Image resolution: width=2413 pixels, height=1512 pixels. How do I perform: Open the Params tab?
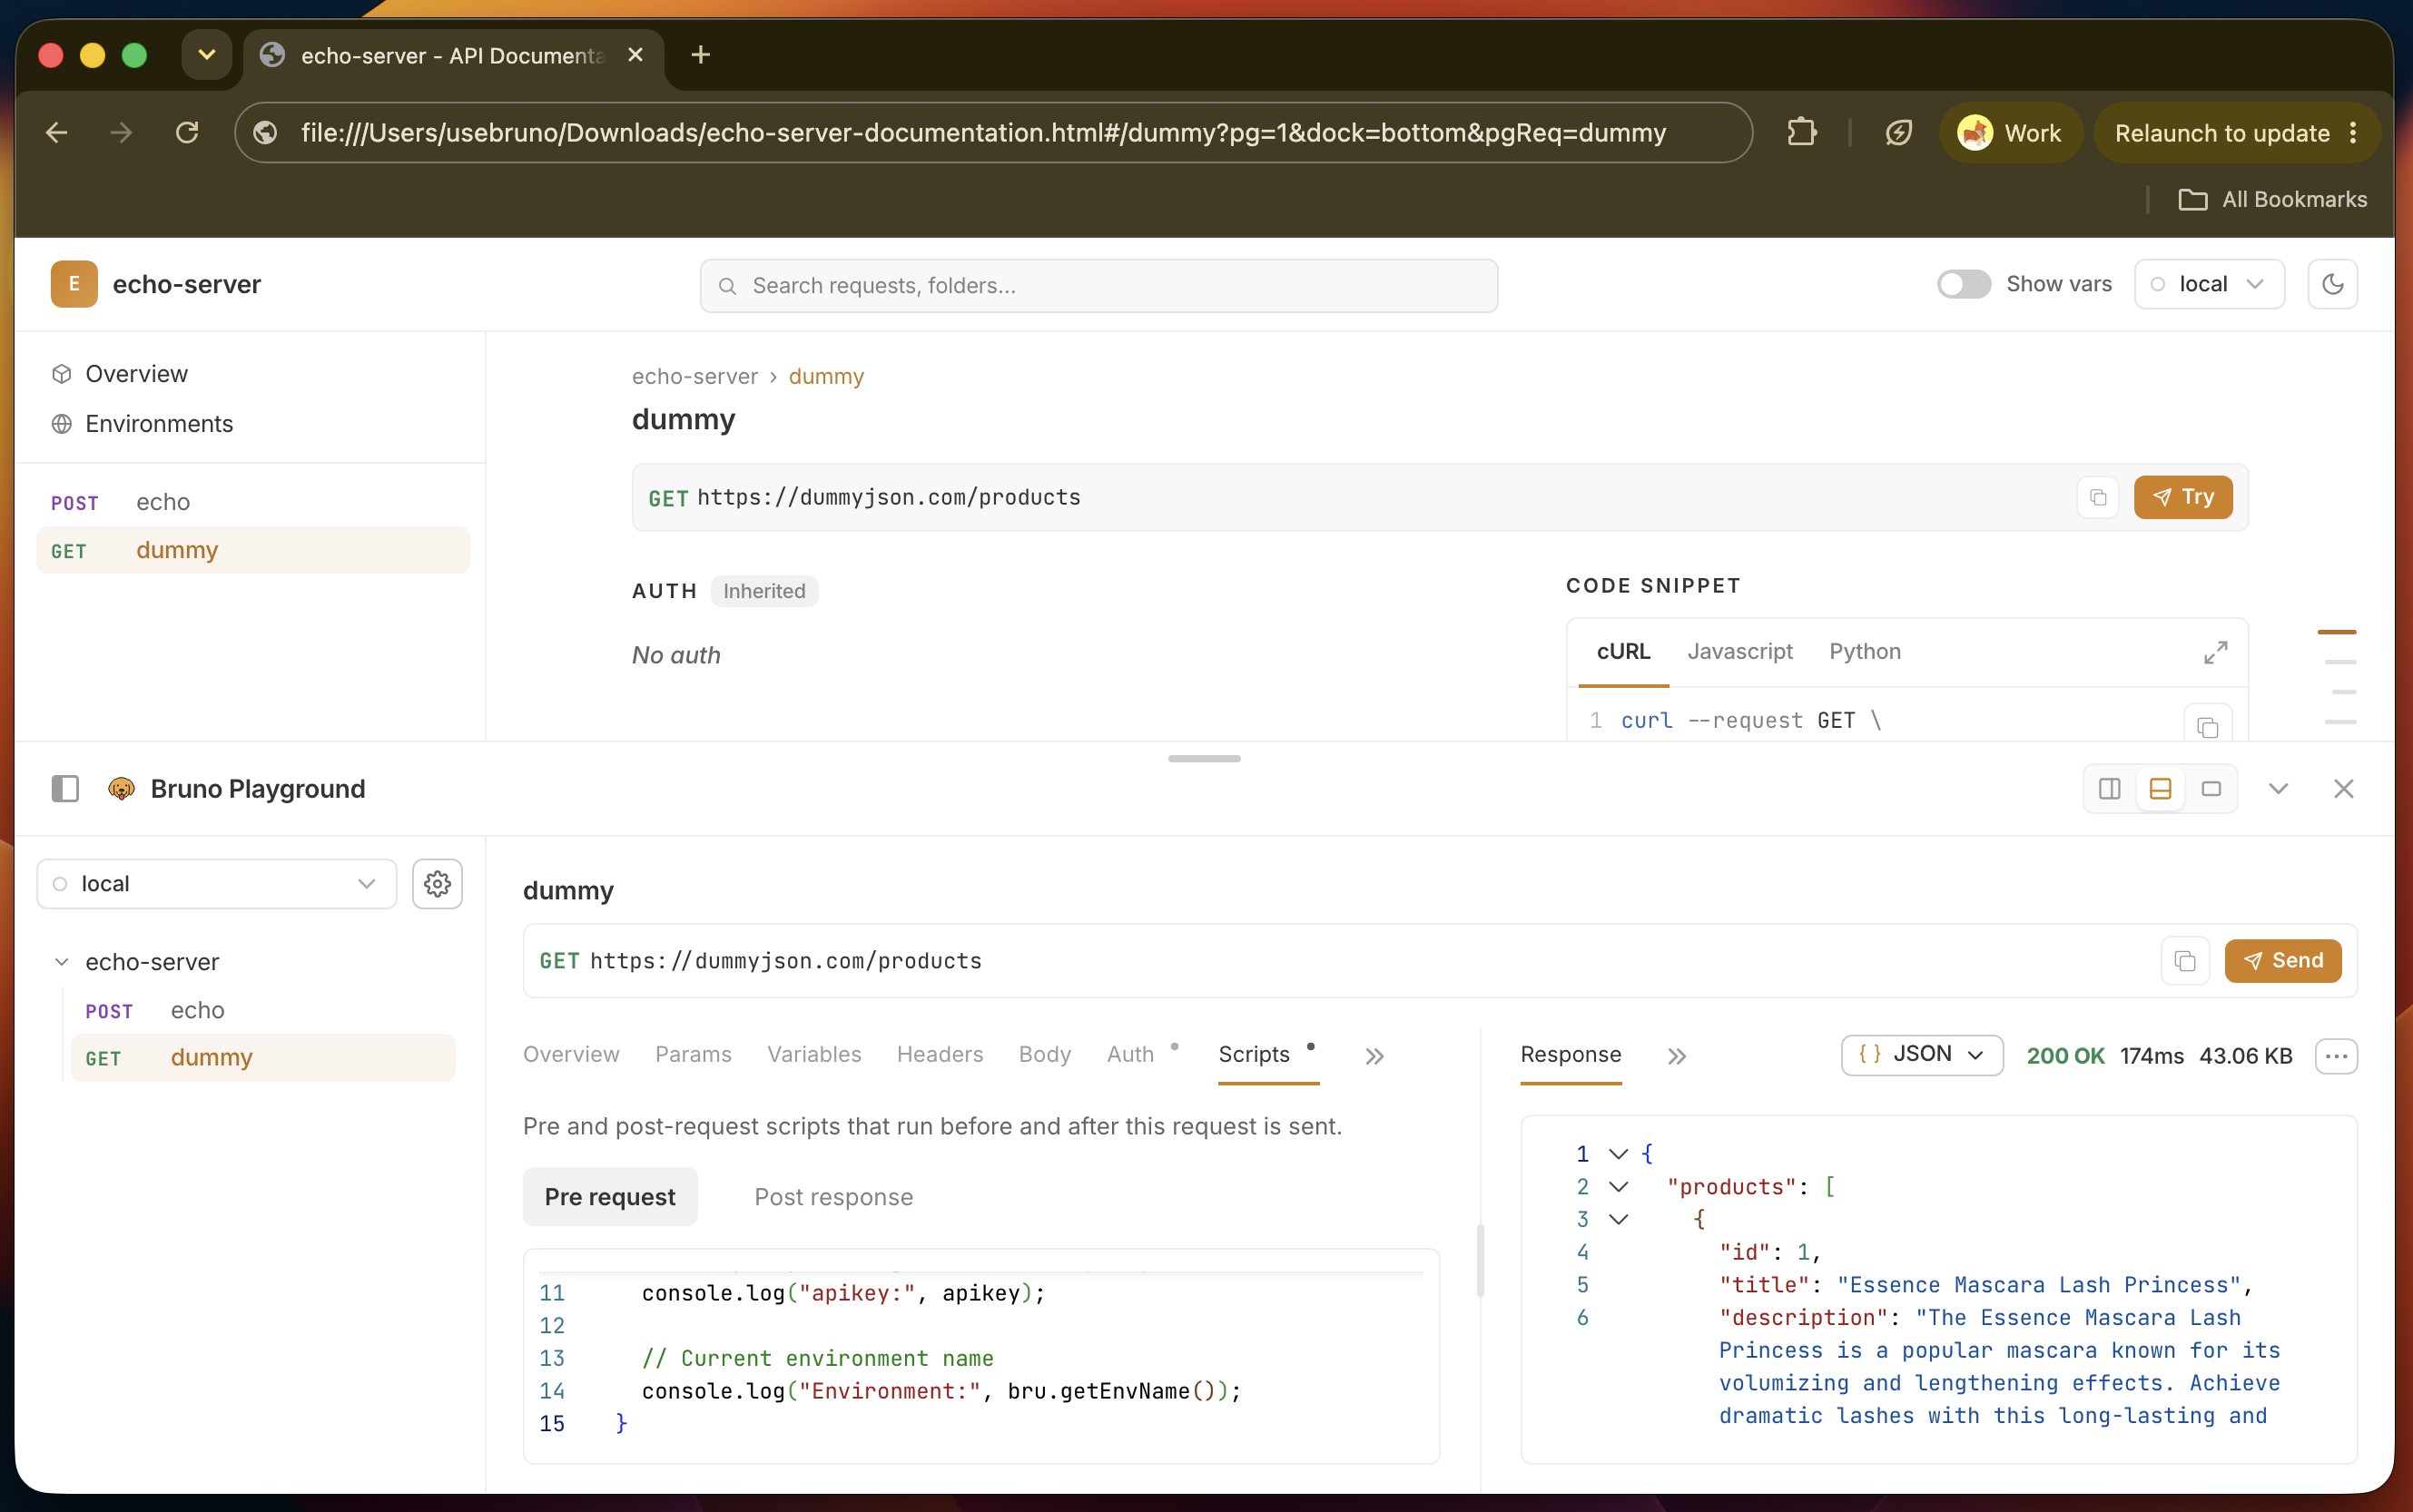693,1055
